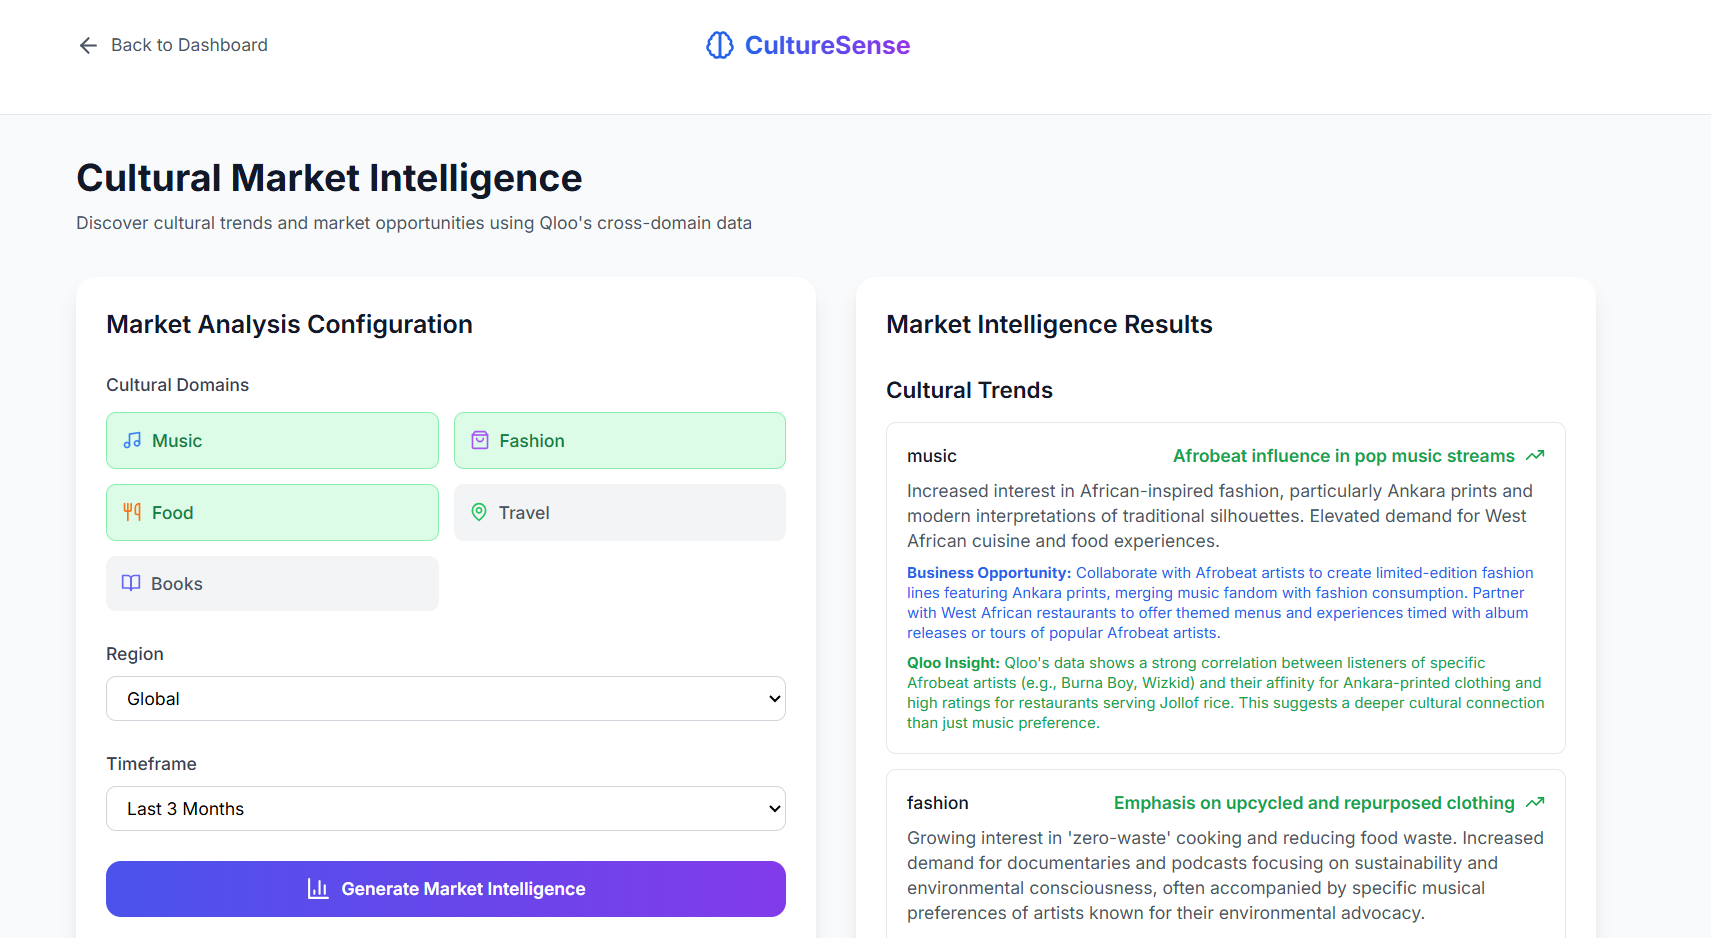
Task: Open the Timeframe dropdown Last 3 Months
Action: tap(445, 808)
